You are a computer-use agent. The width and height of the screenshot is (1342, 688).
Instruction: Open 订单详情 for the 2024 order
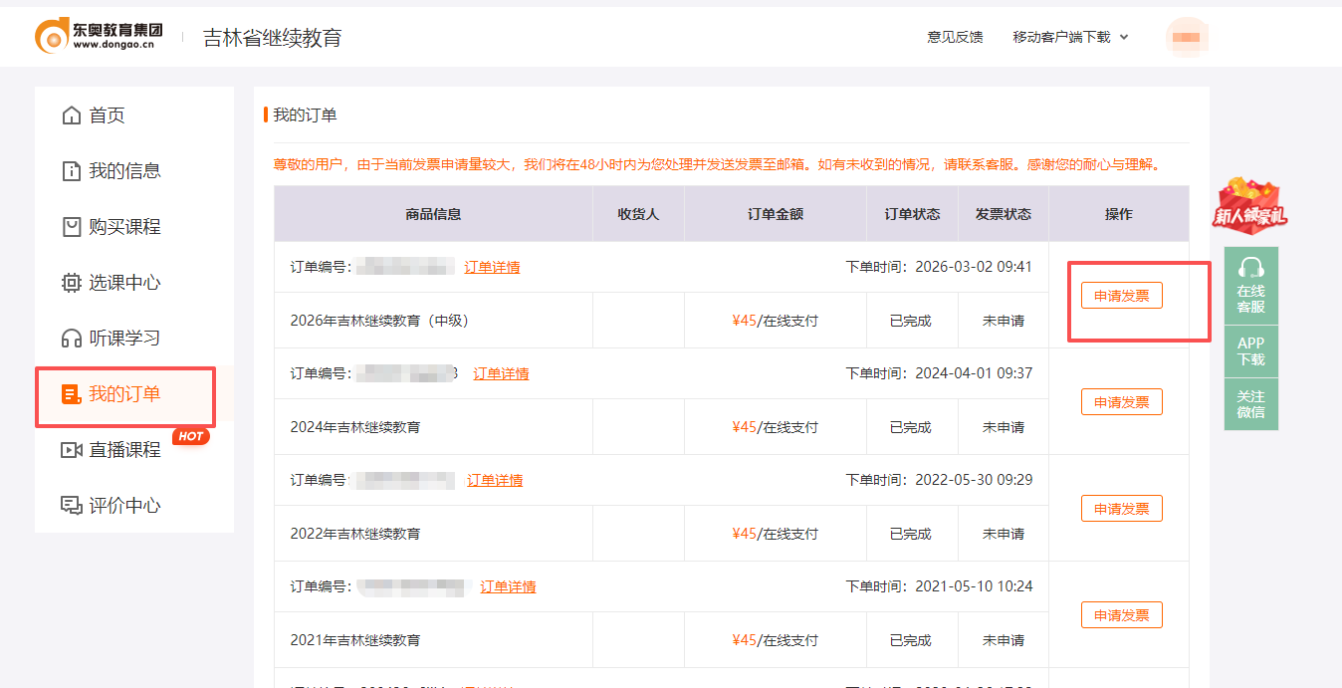(x=501, y=373)
